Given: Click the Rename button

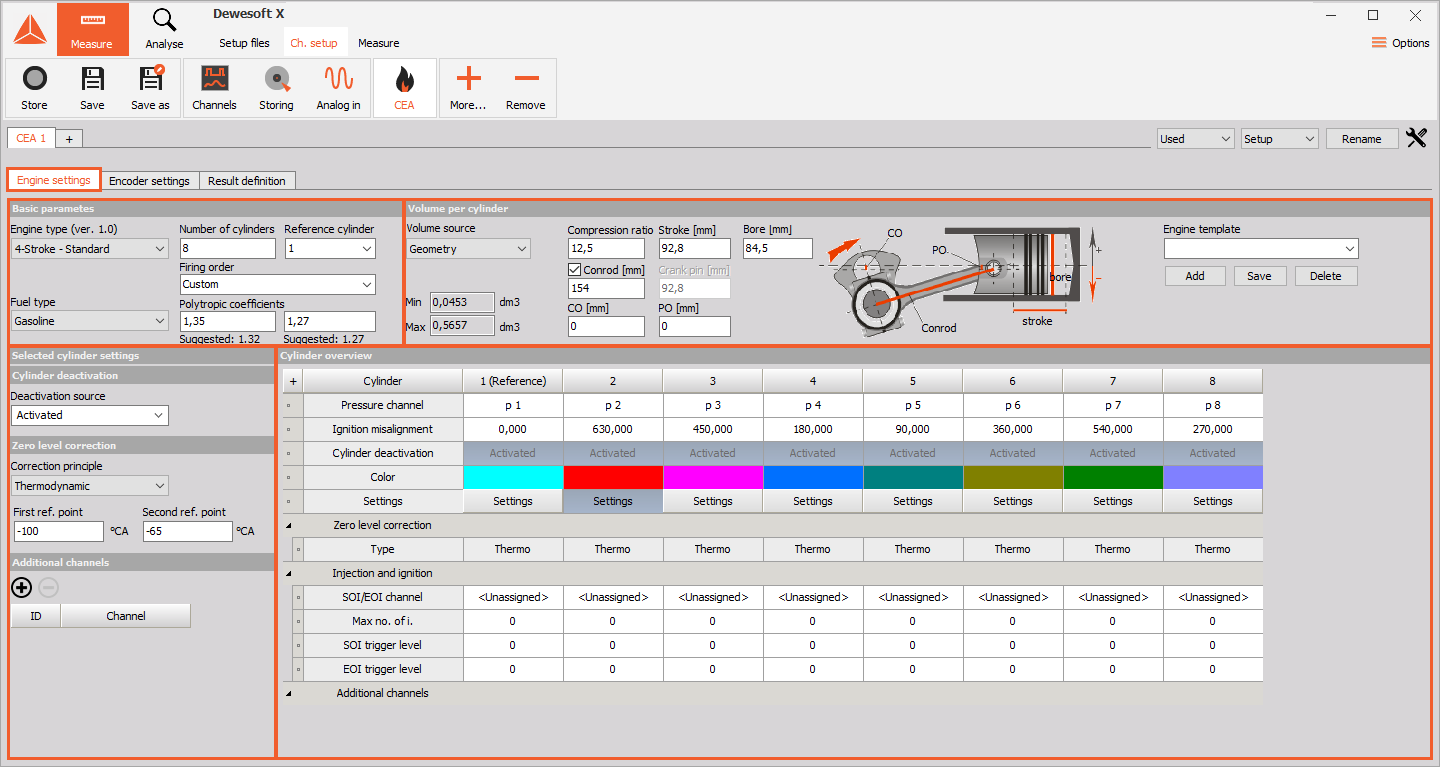Looking at the screenshot, I should click(x=1362, y=138).
